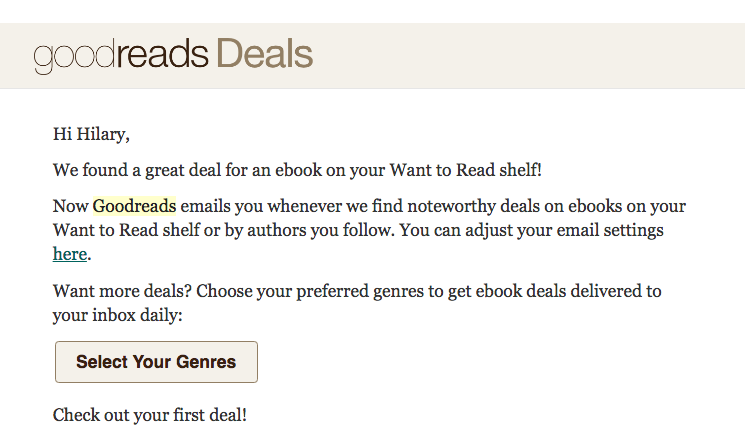Click the text your inbox daily:
745x440 pixels.
pos(117,315)
